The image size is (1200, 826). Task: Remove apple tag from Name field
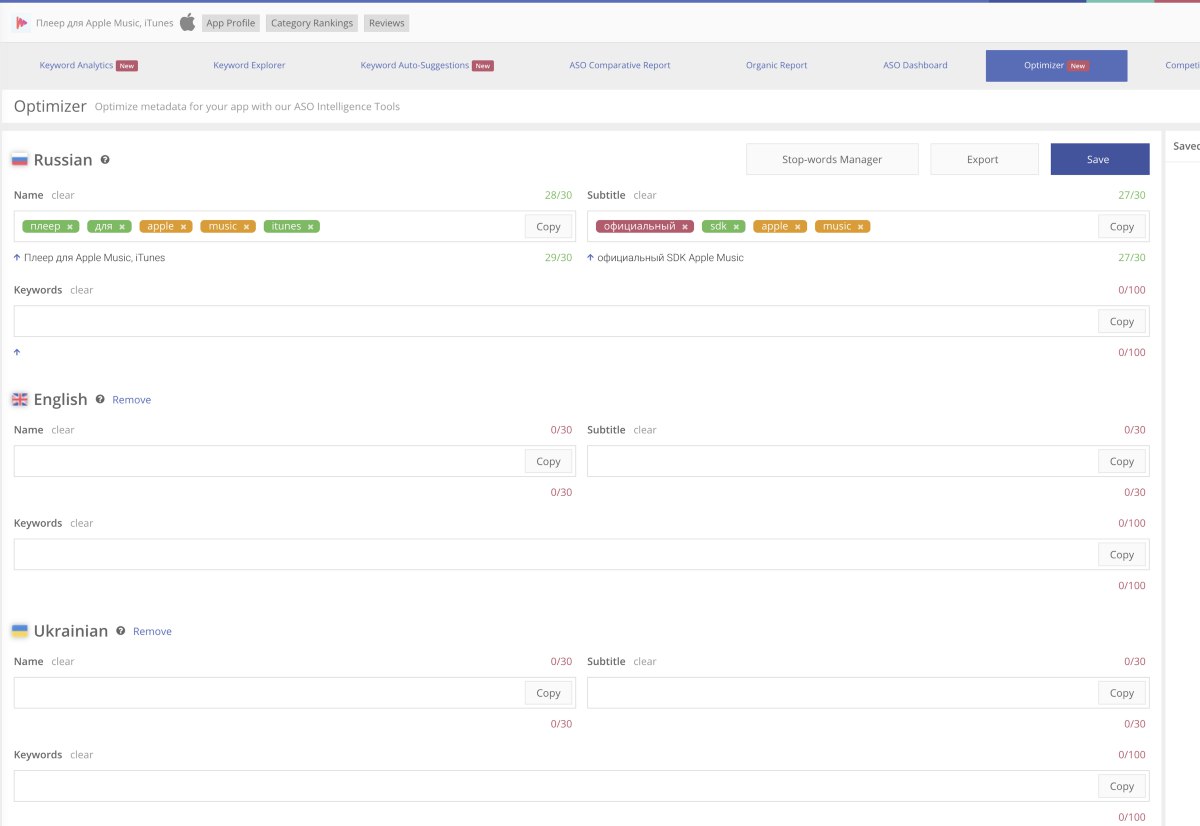tap(184, 227)
